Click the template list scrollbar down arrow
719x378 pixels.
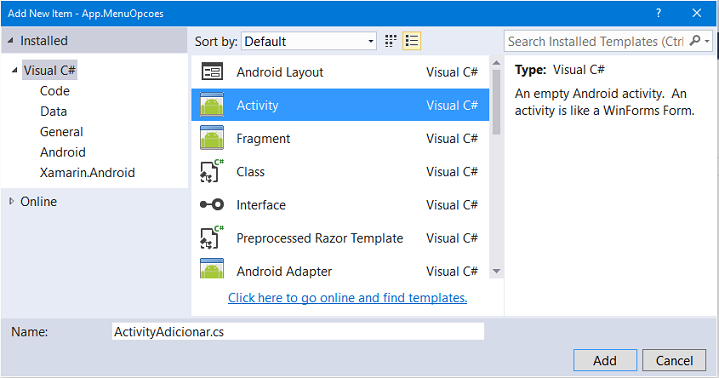tap(496, 271)
